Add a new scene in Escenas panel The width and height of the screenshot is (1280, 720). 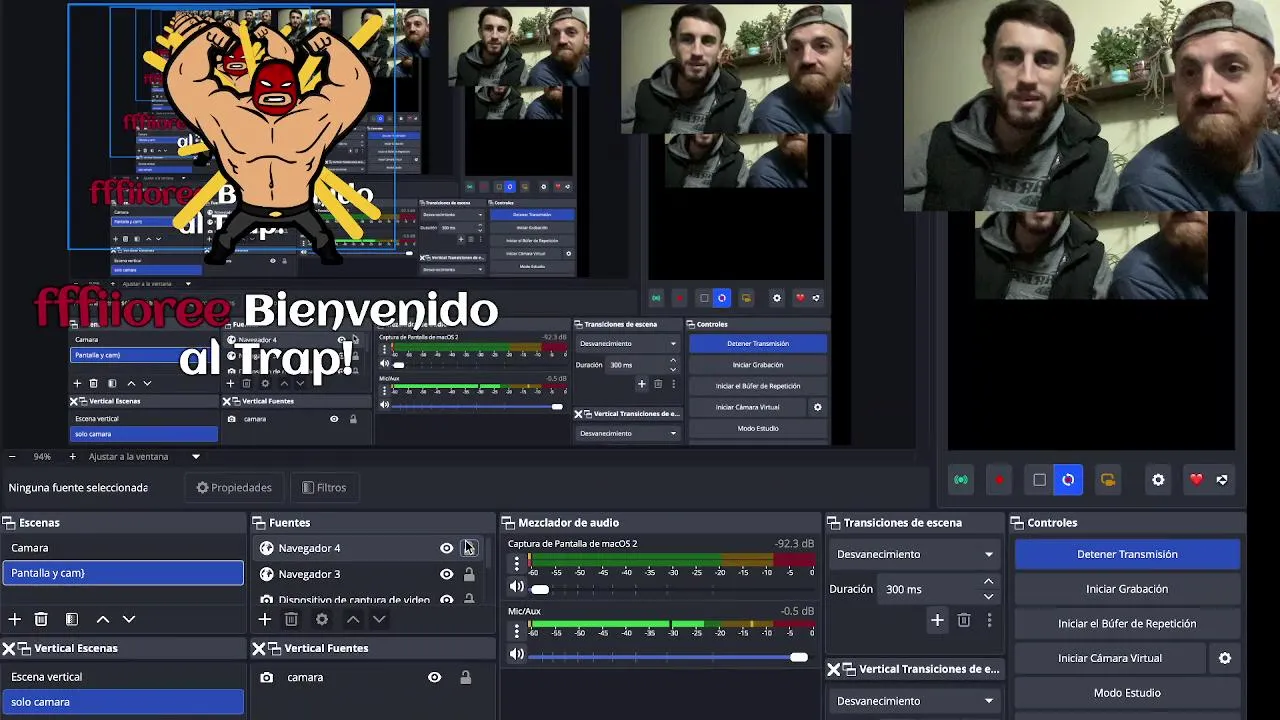pyautogui.click(x=14, y=620)
